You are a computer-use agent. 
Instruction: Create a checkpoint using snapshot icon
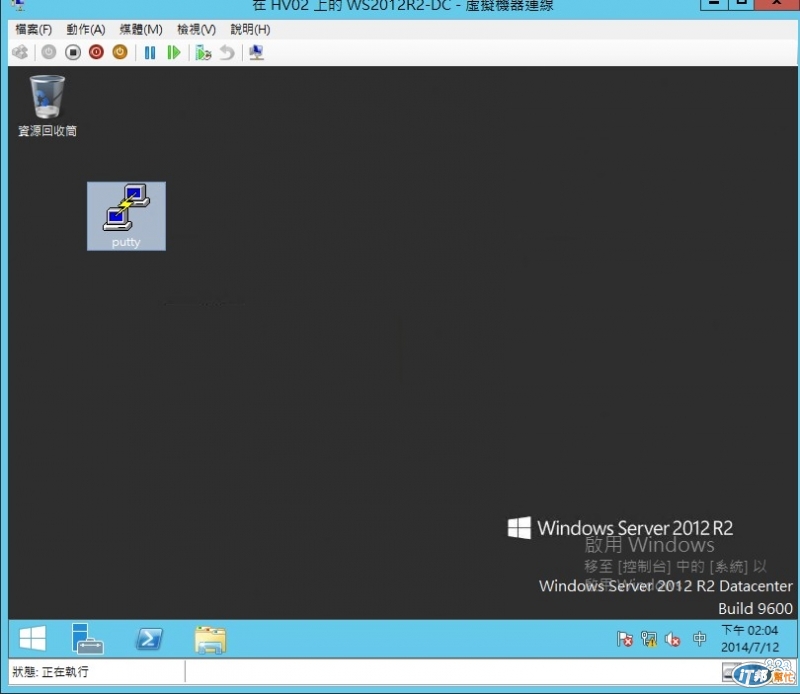203,52
